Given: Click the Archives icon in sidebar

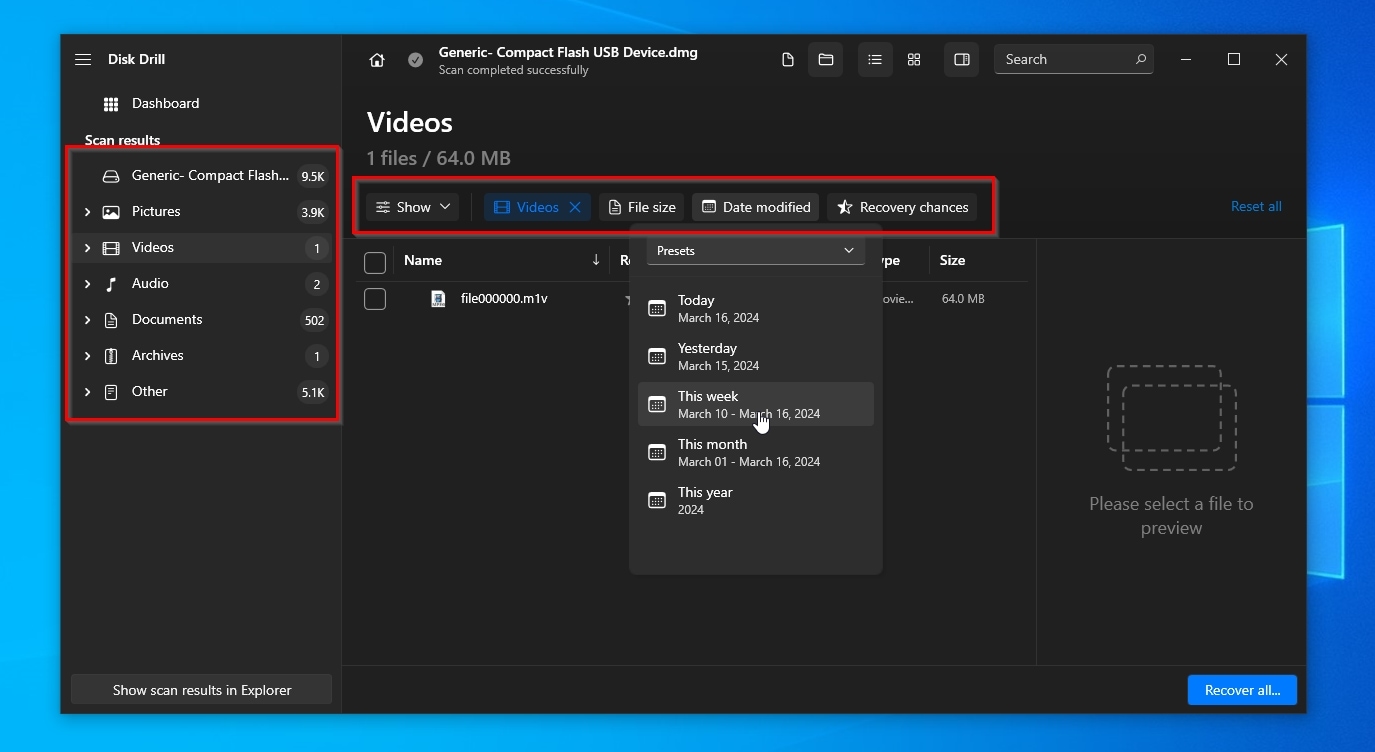Looking at the screenshot, I should (x=111, y=356).
